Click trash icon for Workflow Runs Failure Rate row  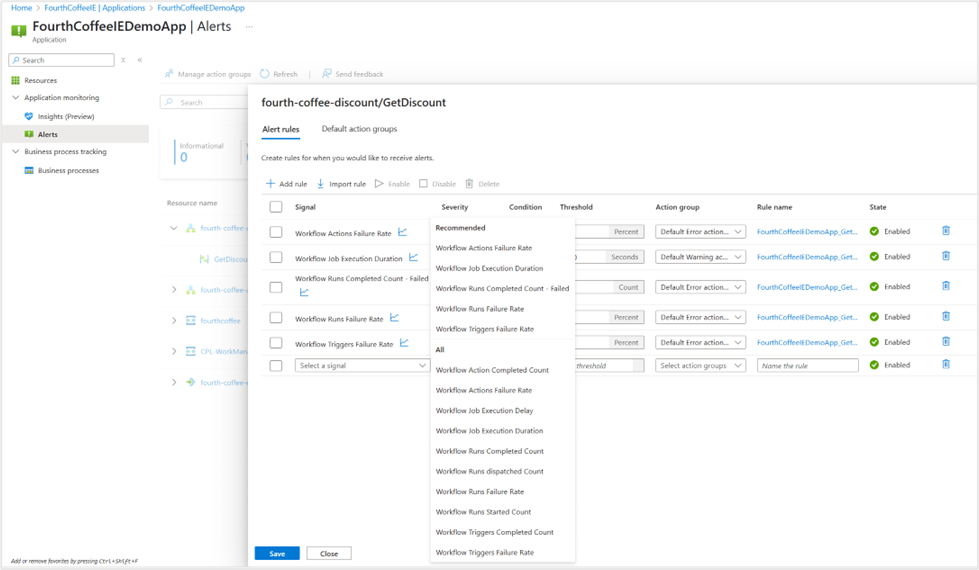point(946,317)
